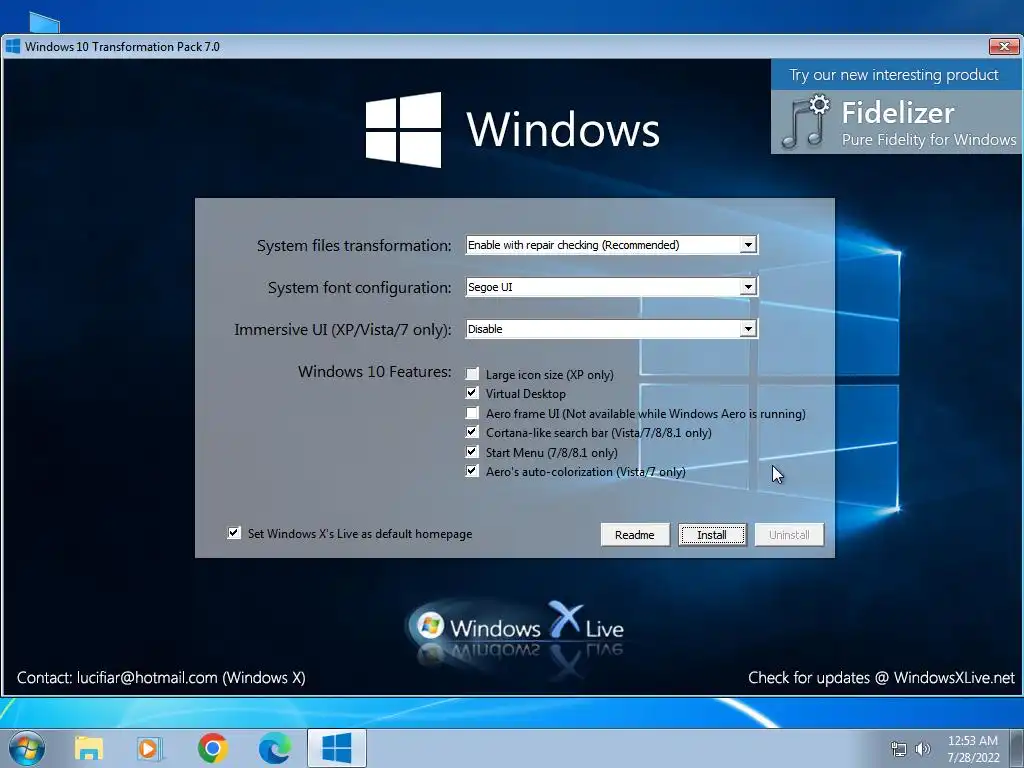The image size is (1024, 768).
Task: Open Google Chrome from the taskbar
Action: (212, 748)
